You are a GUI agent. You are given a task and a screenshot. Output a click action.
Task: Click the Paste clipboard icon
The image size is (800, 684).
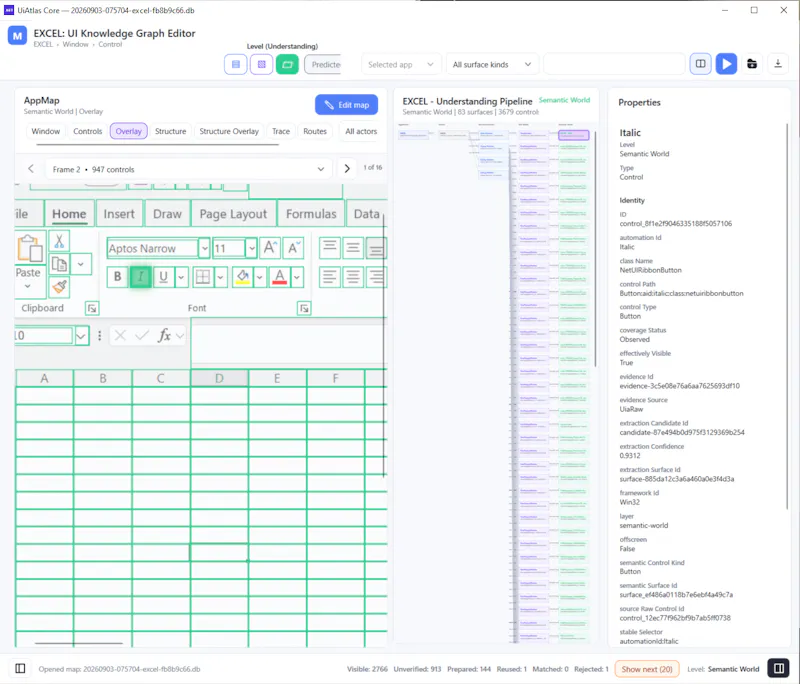30,249
